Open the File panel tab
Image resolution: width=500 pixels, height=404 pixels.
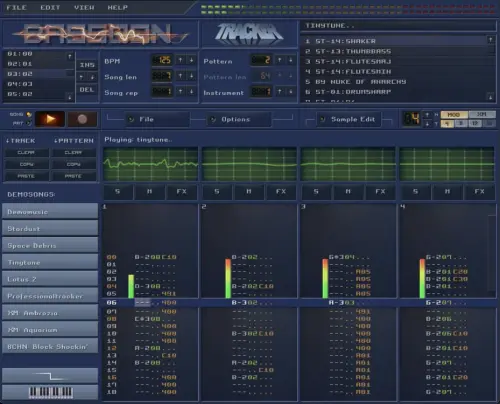(157, 119)
